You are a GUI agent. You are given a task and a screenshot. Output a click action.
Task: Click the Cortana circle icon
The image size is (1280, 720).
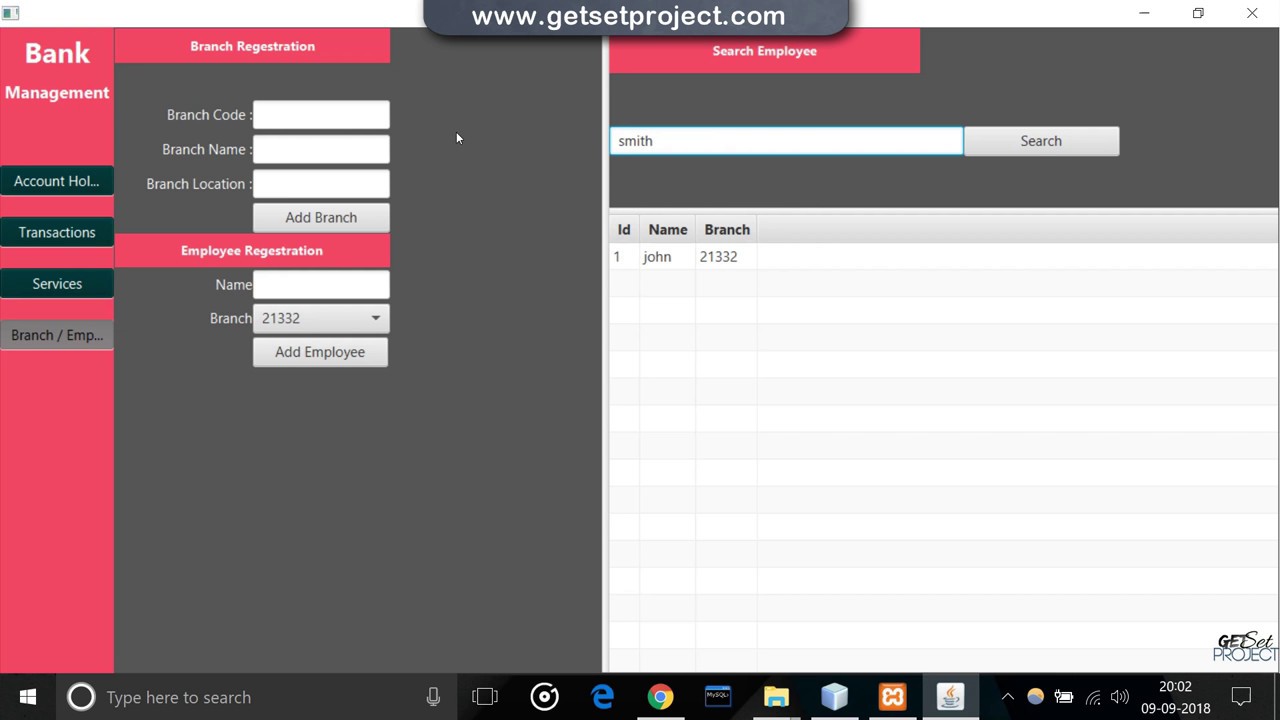(81, 697)
